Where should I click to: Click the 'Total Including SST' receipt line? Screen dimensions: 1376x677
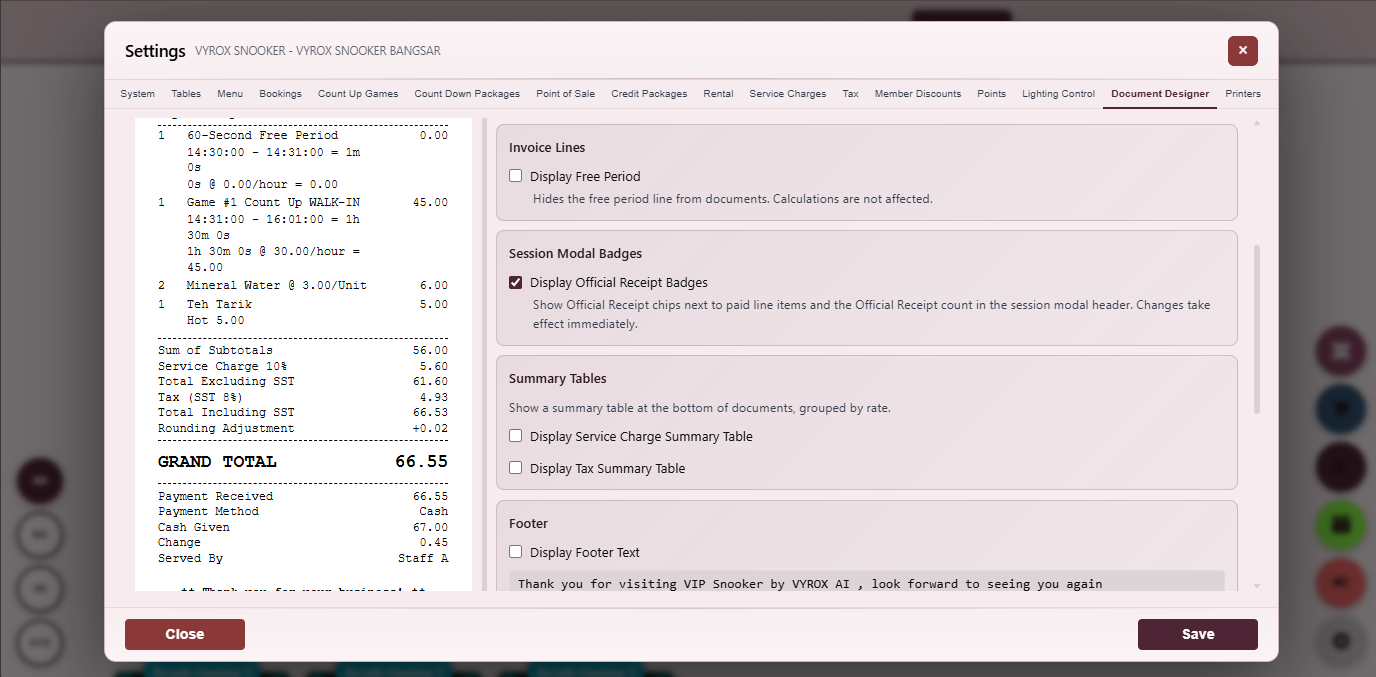tap(303, 412)
